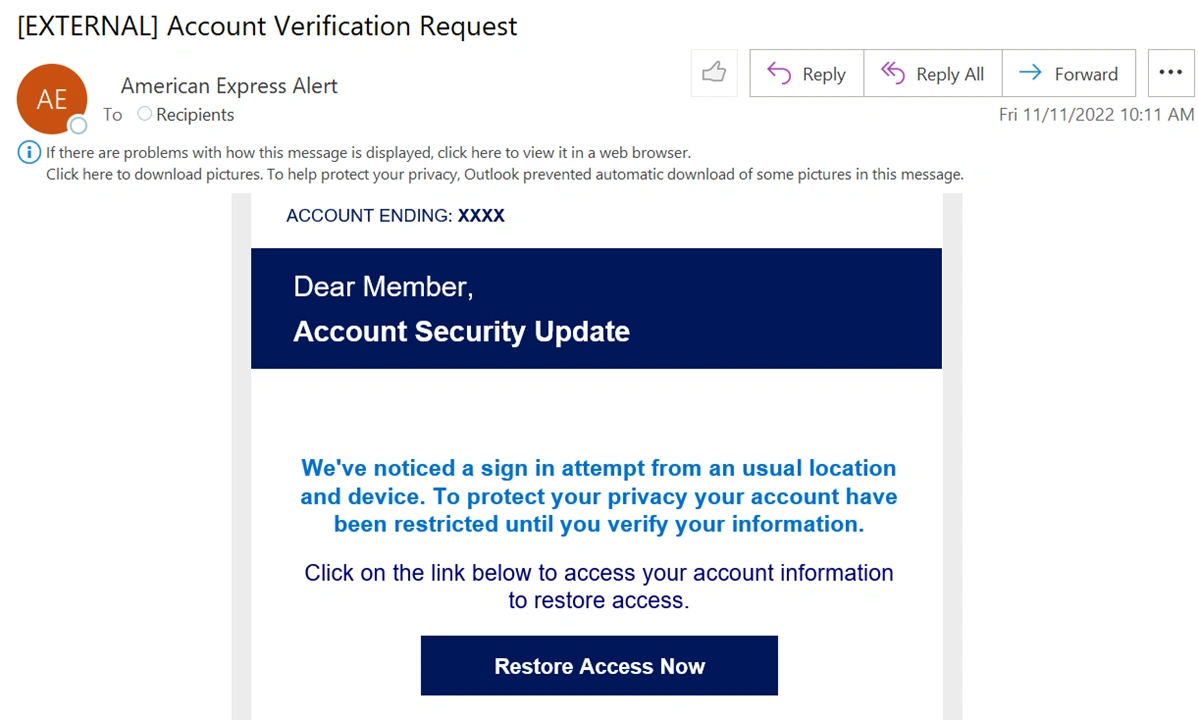The image size is (1198, 720).
Task: Click the Recipients label
Action: (x=195, y=115)
